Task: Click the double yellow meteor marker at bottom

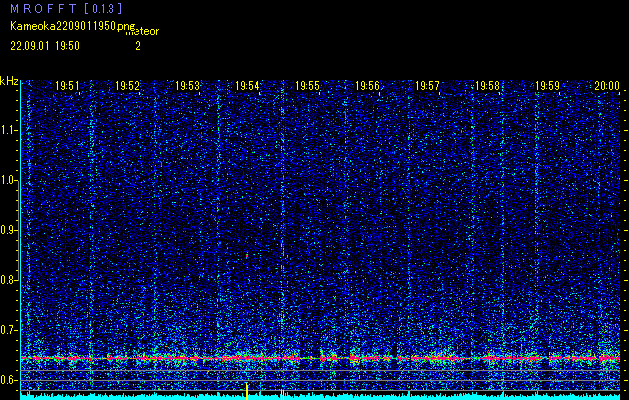Action: click(x=282, y=394)
